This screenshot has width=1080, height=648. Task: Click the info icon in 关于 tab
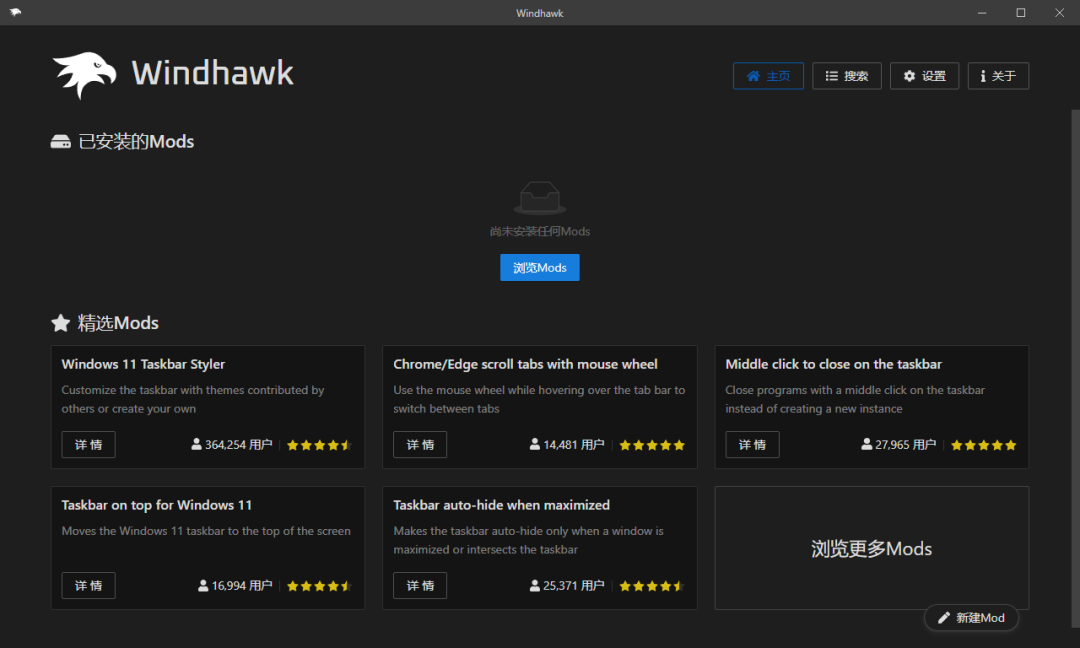[x=983, y=76]
